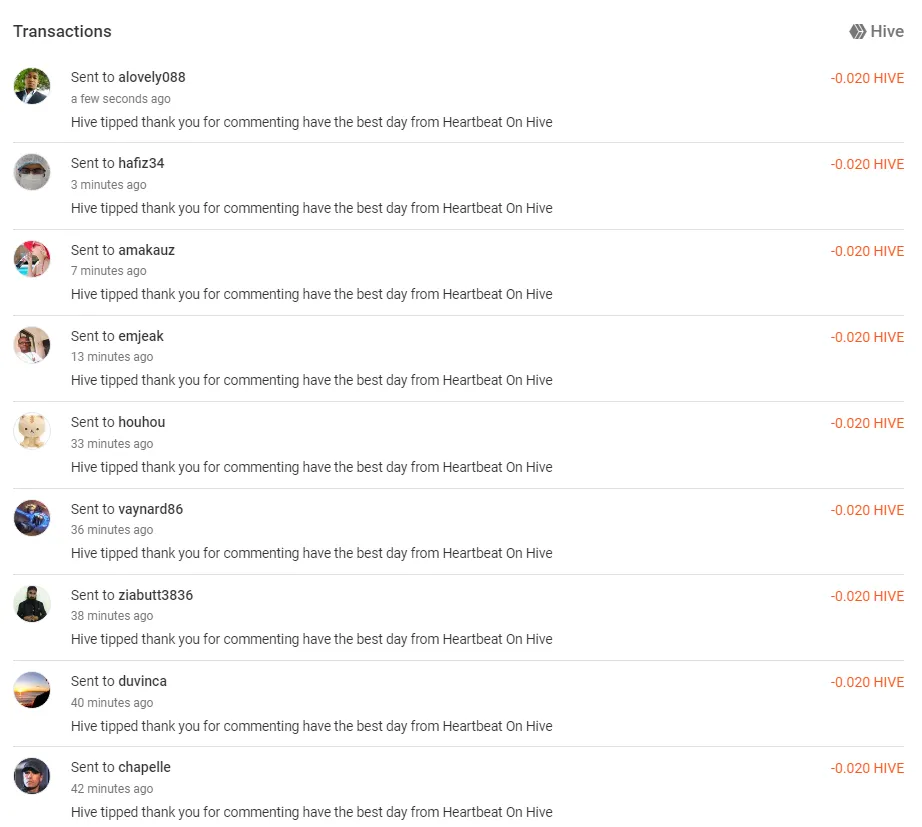
Task: Click -0.020 HIVE amount for ziabutt3836
Action: (x=867, y=596)
